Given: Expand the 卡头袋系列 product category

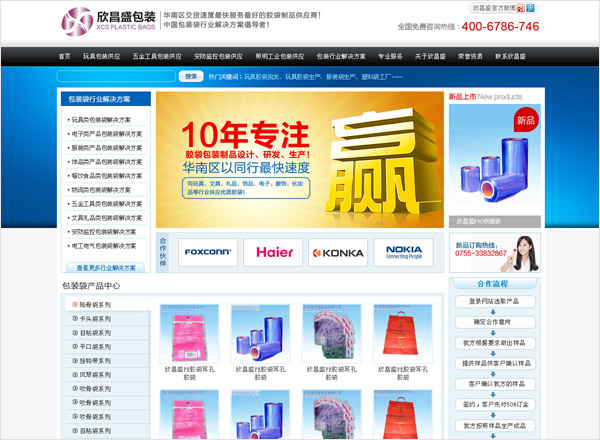Looking at the screenshot, I should point(96,318).
